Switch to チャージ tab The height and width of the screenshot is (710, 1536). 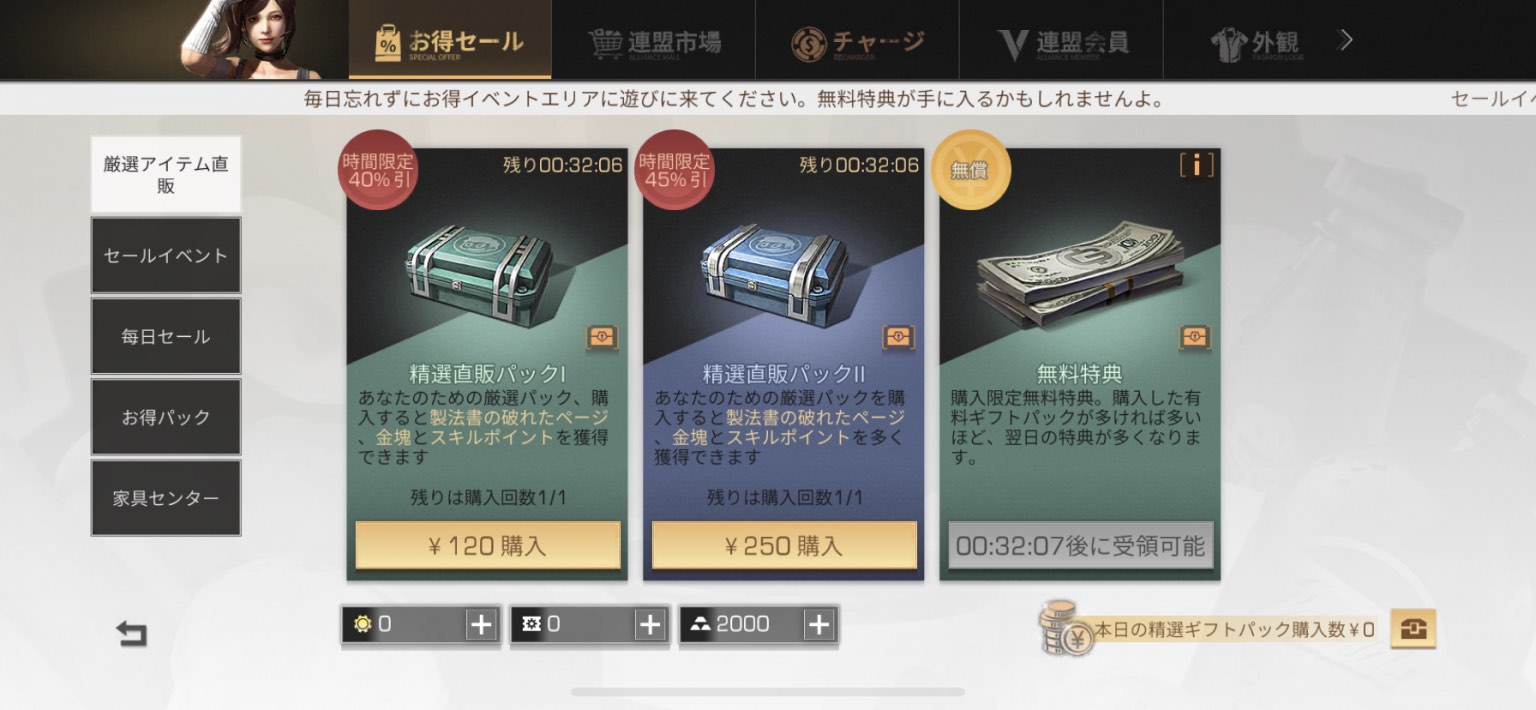[857, 42]
